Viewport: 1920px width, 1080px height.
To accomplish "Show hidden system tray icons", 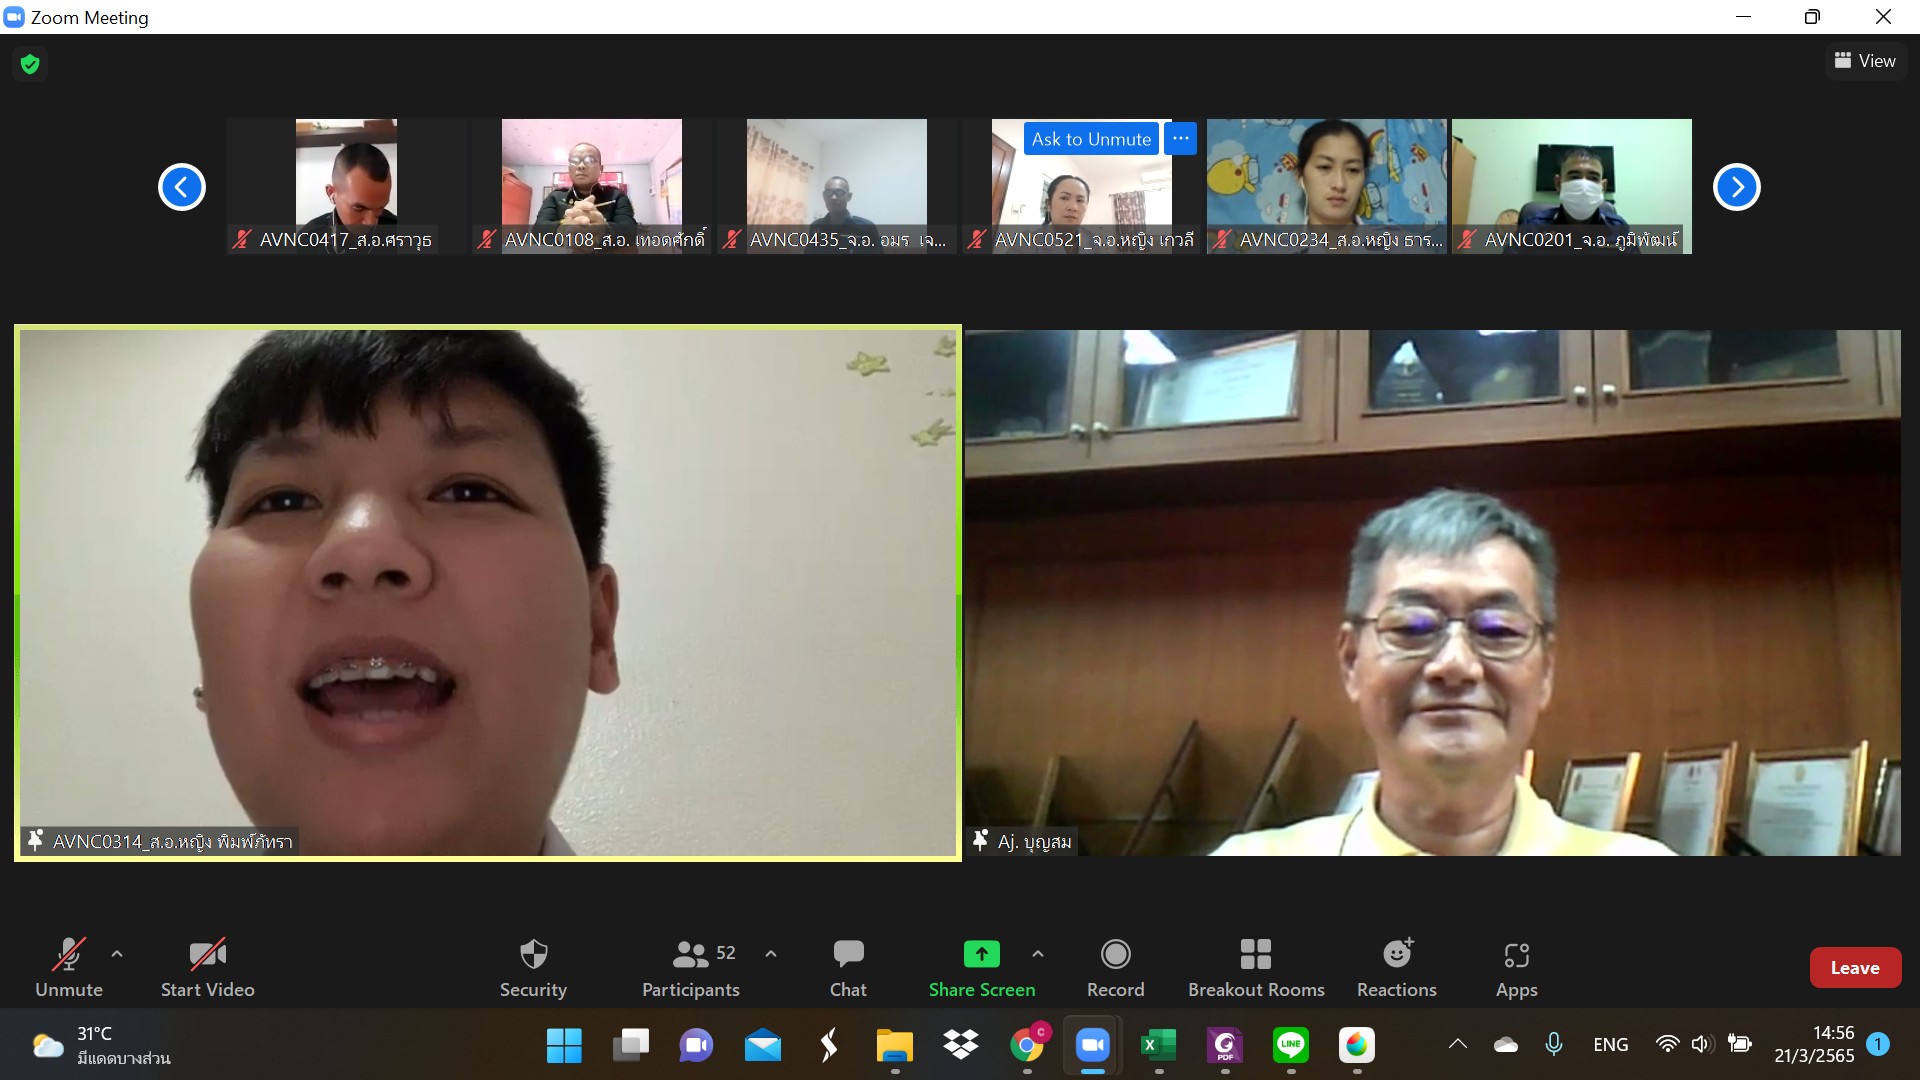I will tap(1458, 1044).
